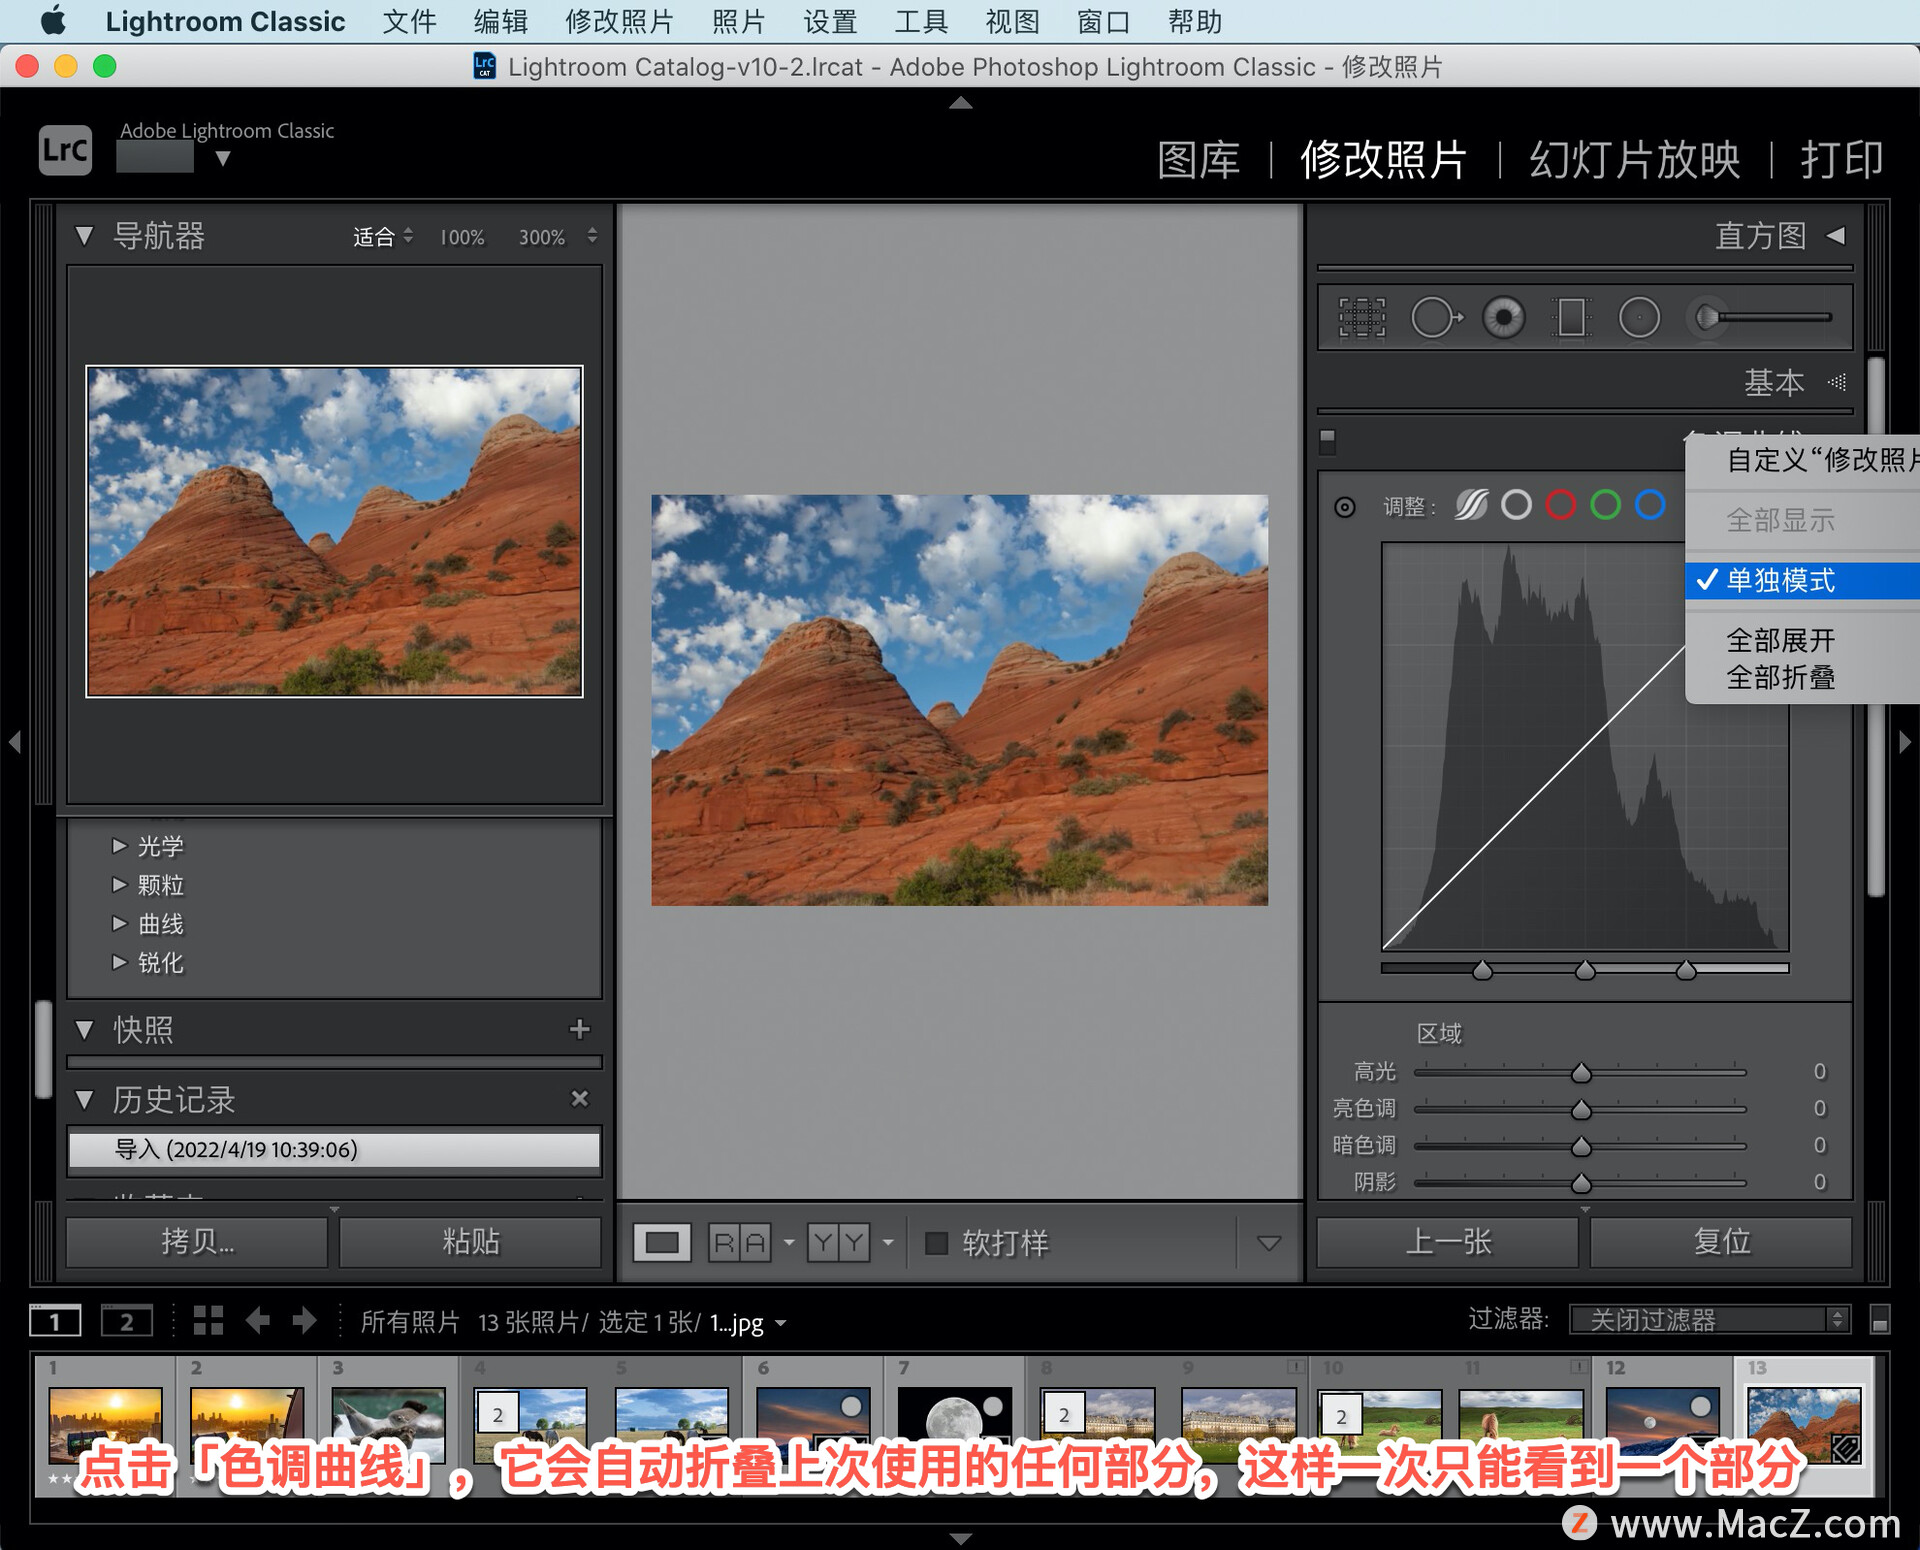Switch to parametric curve adjustment icon
The height and width of the screenshot is (1550, 1920).
[1471, 505]
